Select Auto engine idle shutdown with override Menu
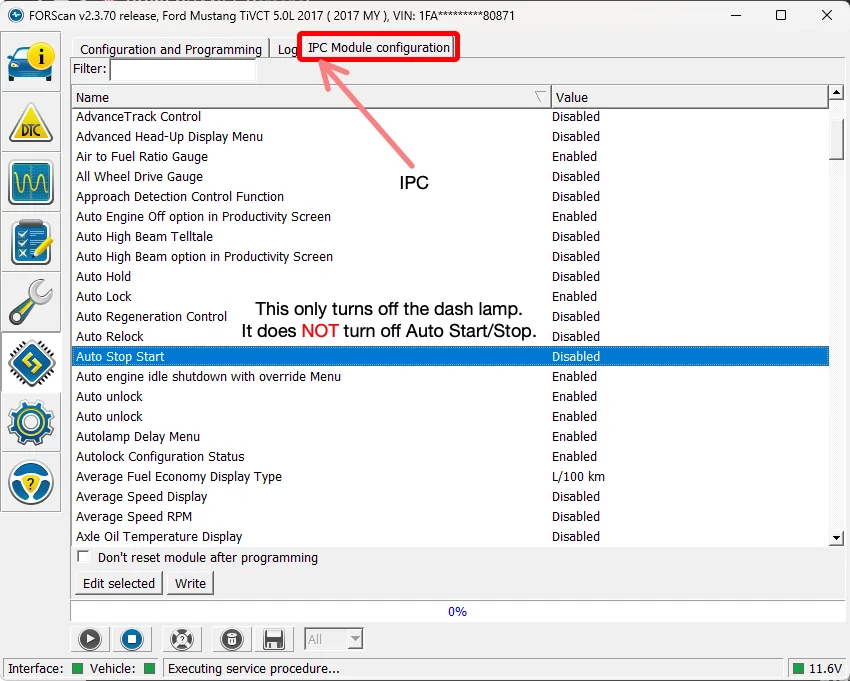Screen dimensions: 850x681 pos(450,376)
